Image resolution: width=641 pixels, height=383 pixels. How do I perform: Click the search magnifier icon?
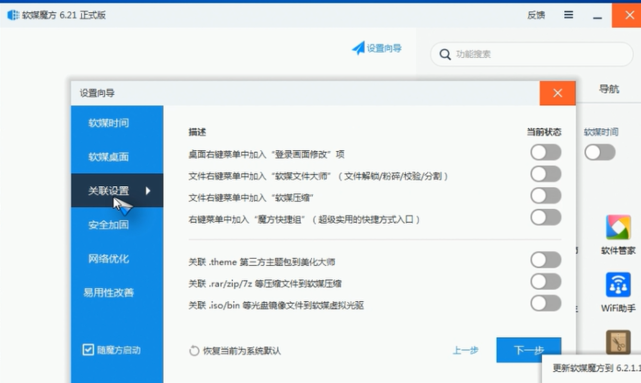point(445,54)
